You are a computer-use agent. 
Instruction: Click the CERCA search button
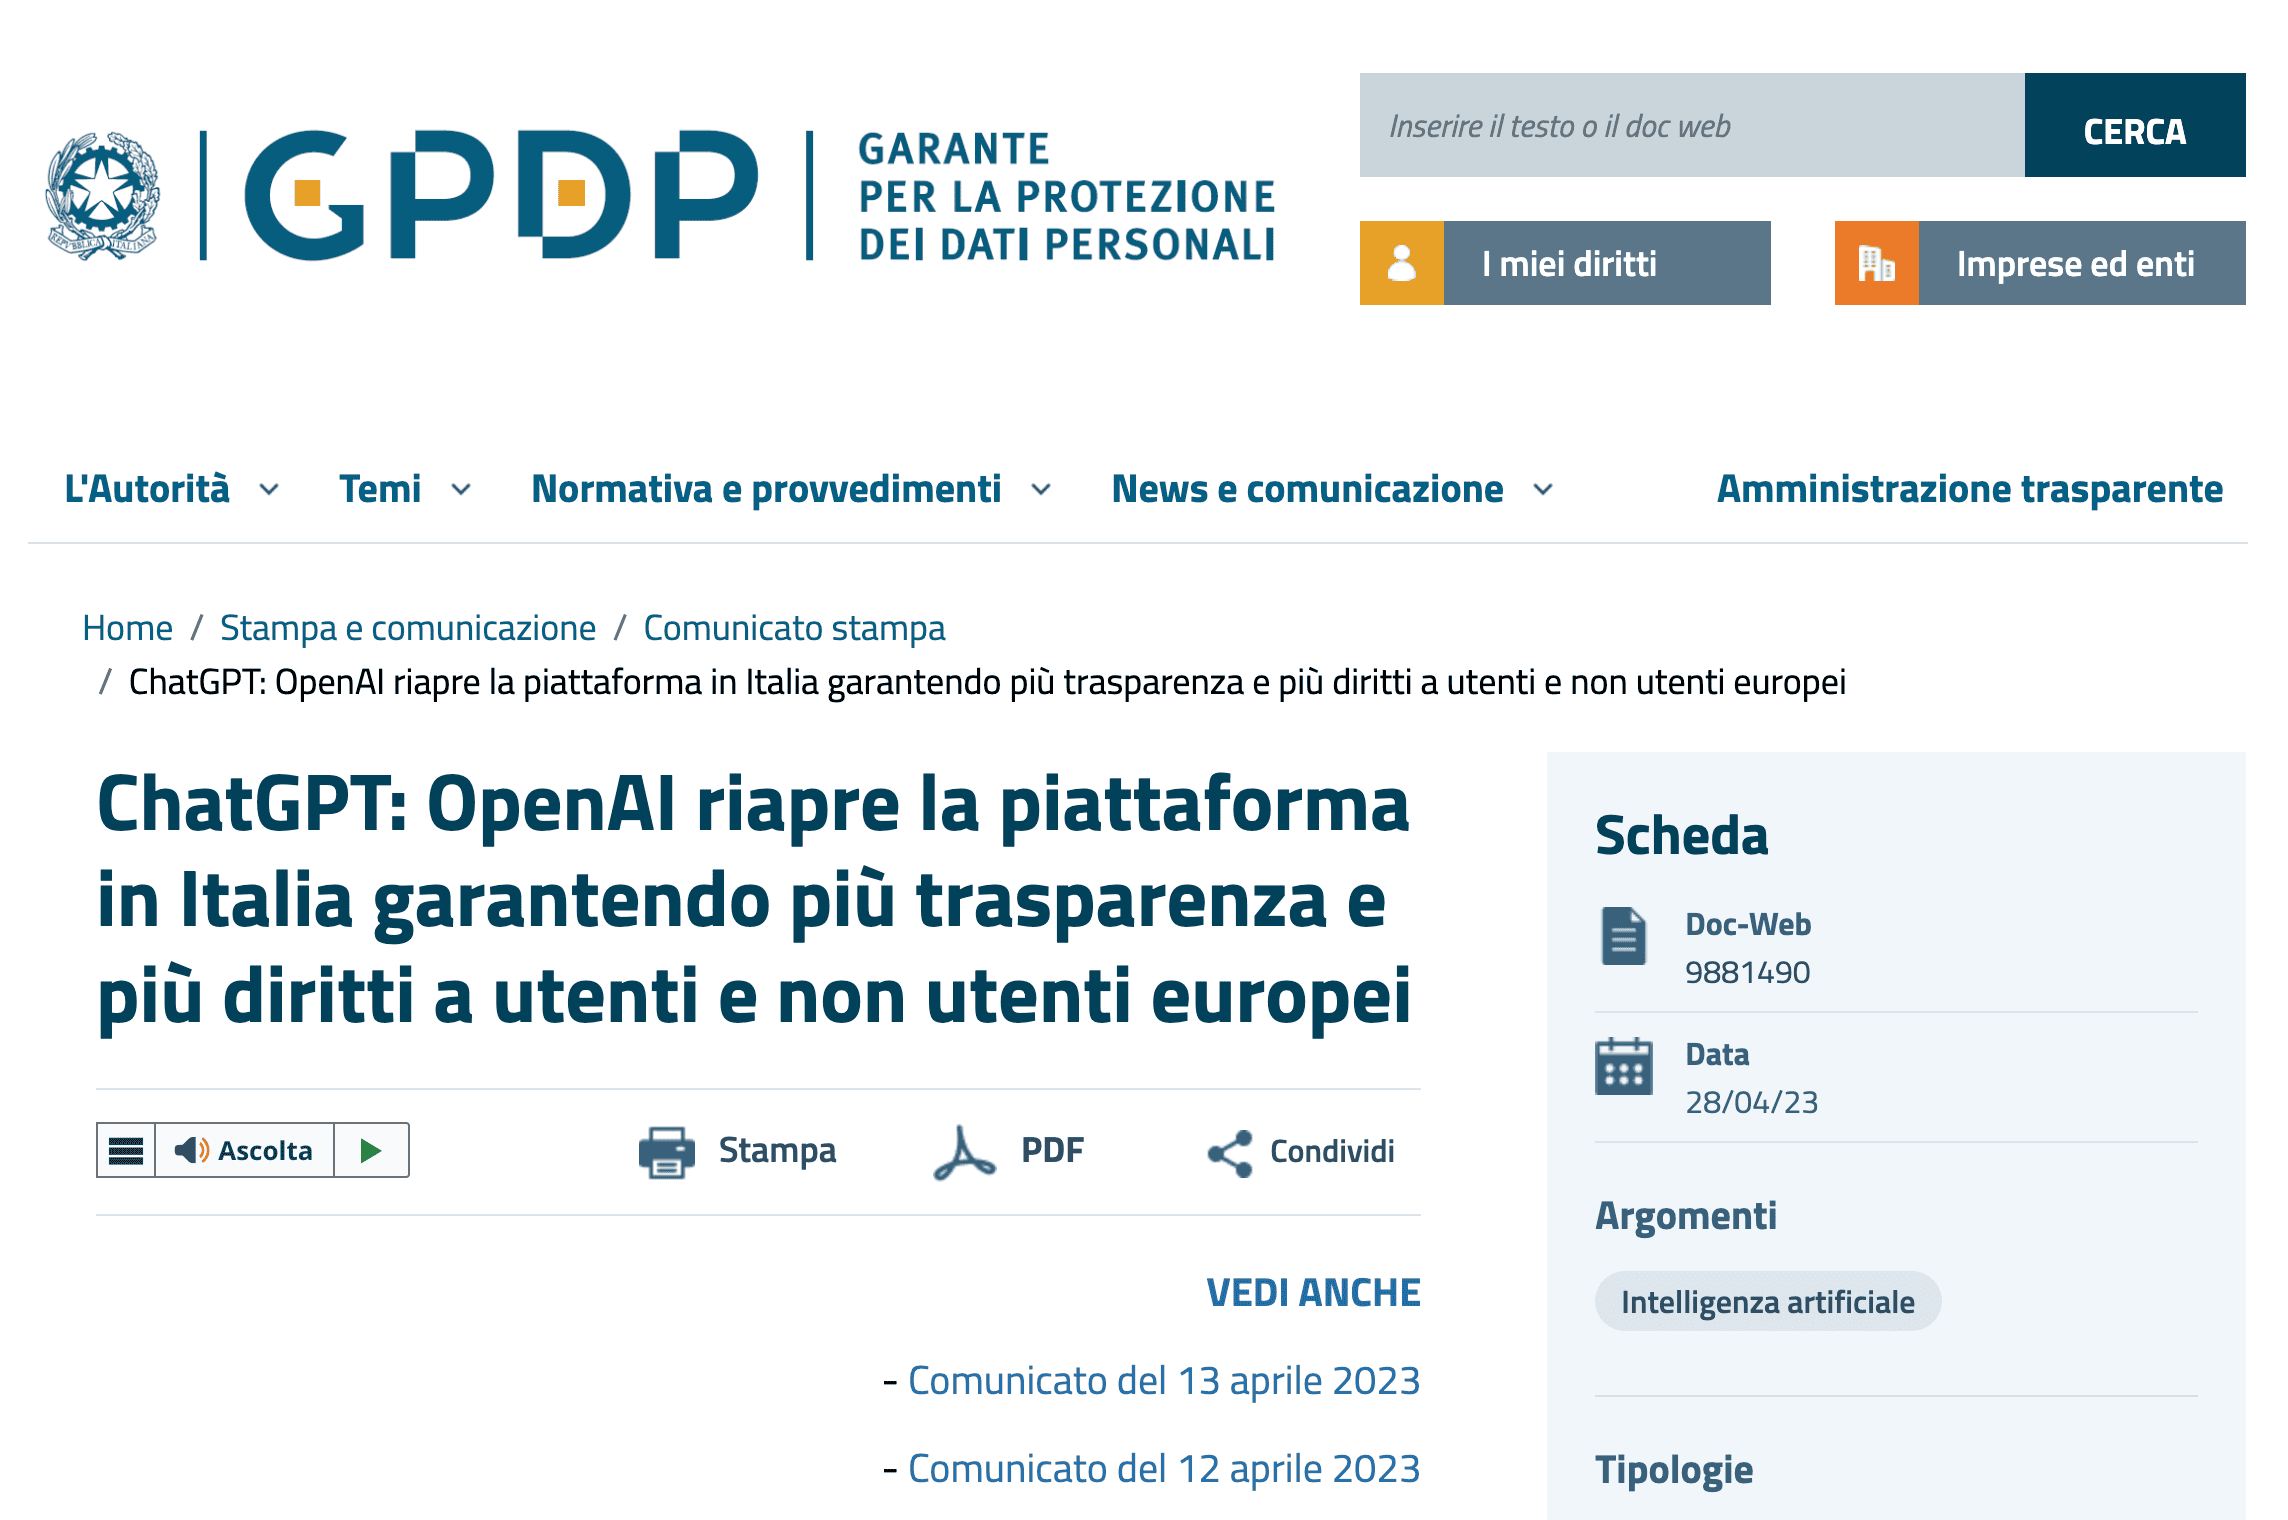tap(2135, 125)
